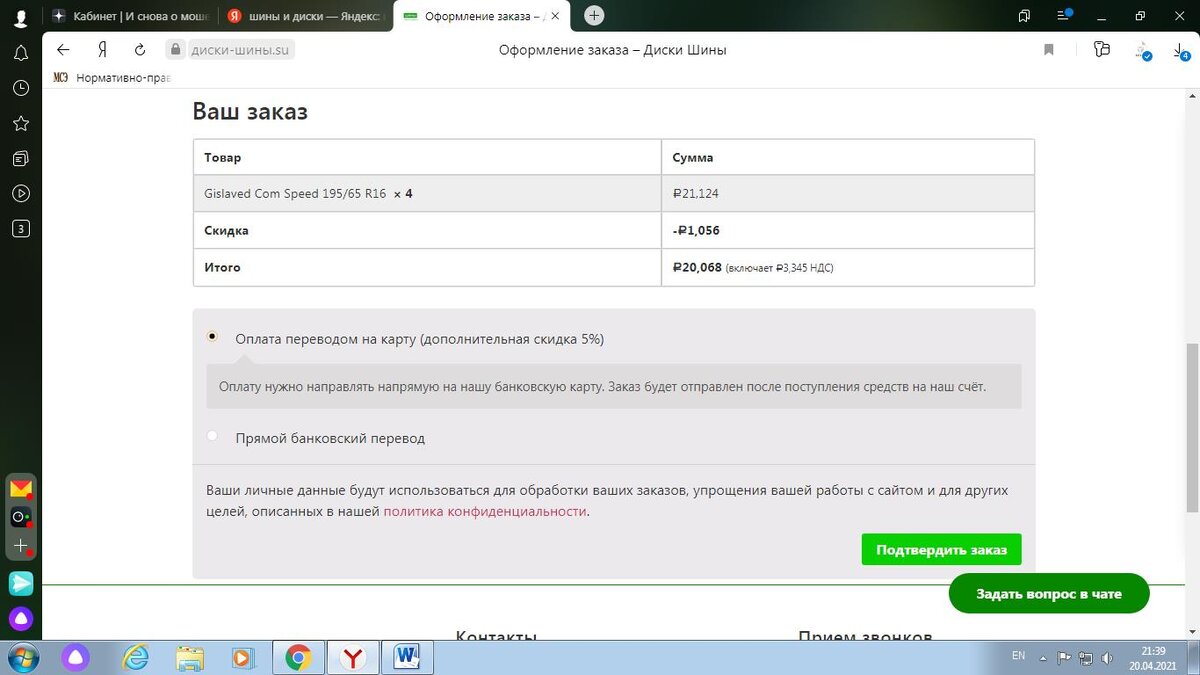The width and height of the screenshot is (1200, 675).
Task: Click Gislaved Com Speed 195/65 R16 product cell
Action: tap(427, 194)
